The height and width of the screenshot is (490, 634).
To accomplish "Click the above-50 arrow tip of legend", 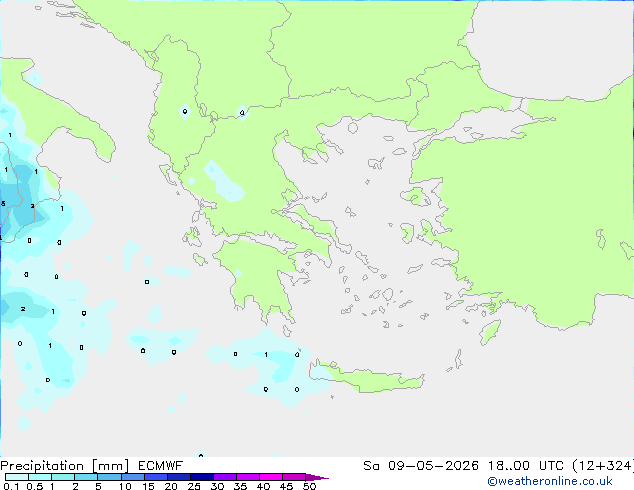I will (317, 477).
